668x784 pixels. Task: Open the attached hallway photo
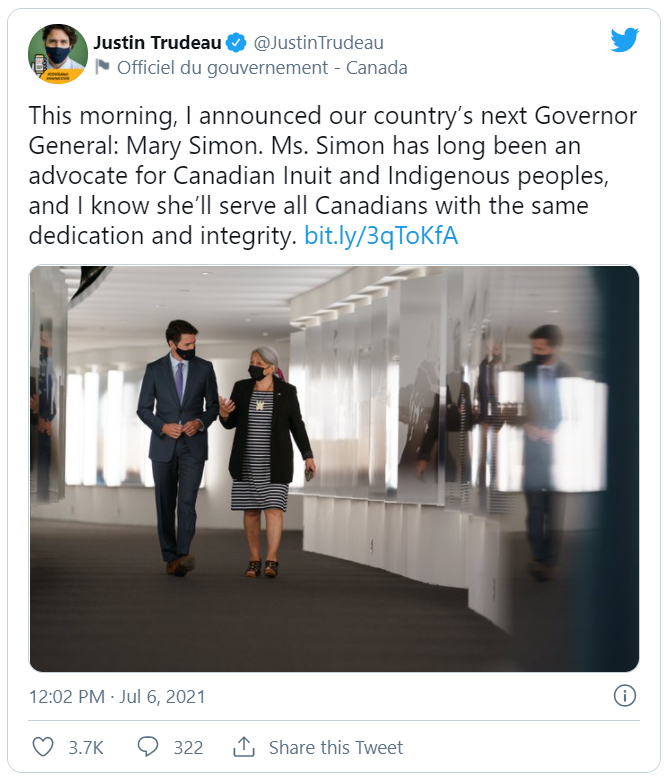pos(334,468)
